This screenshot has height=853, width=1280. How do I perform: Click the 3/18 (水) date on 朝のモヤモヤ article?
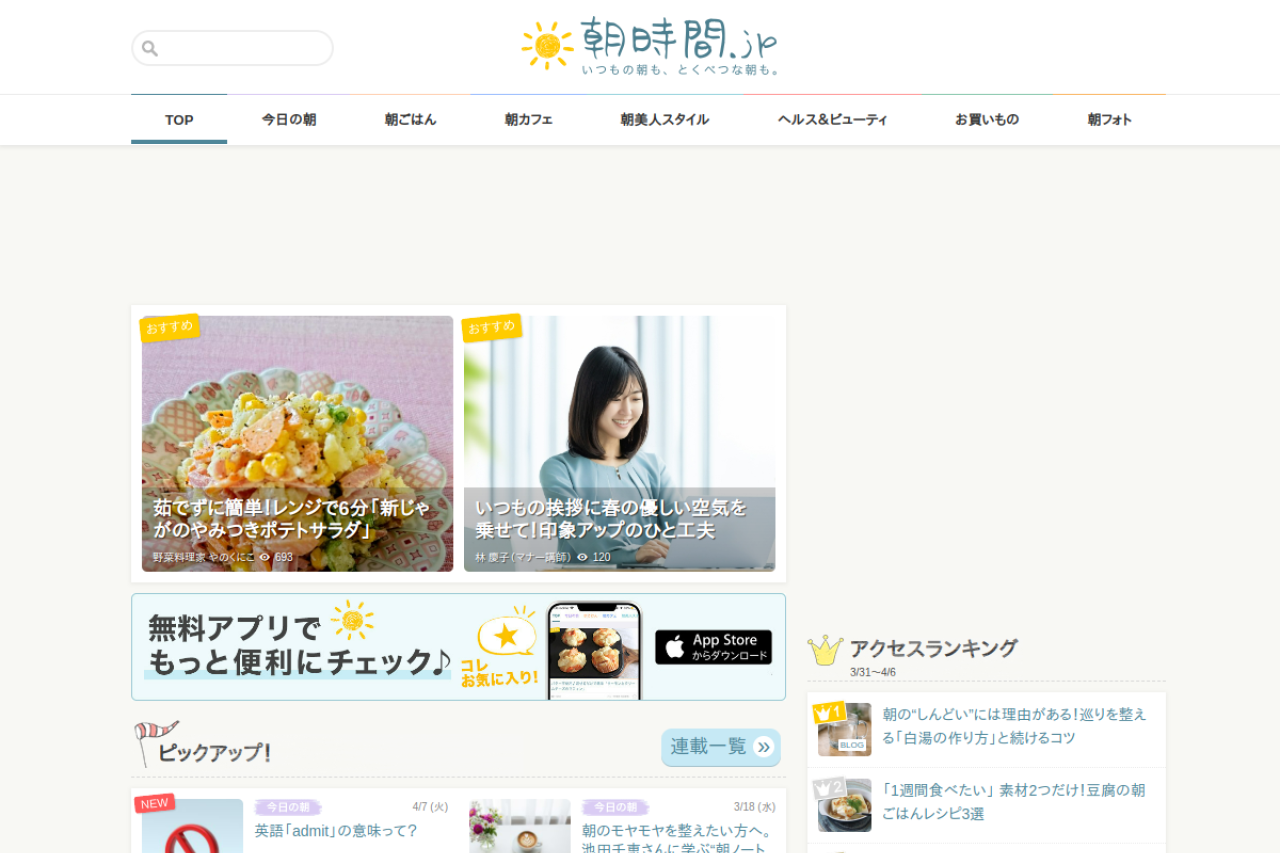click(754, 807)
